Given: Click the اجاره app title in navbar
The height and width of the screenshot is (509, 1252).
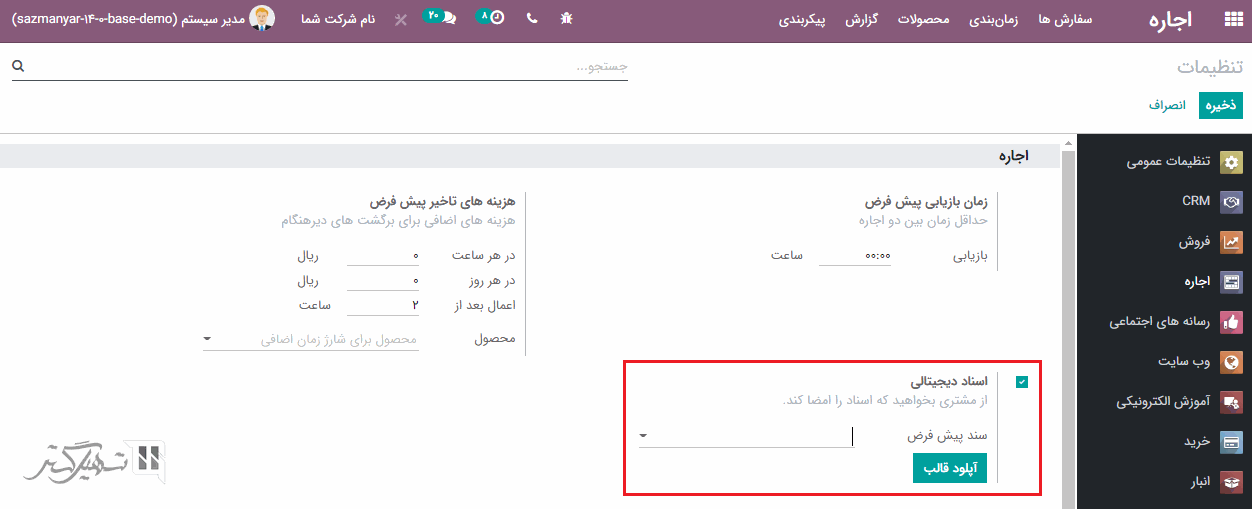Looking at the screenshot, I should click(x=1170, y=20).
